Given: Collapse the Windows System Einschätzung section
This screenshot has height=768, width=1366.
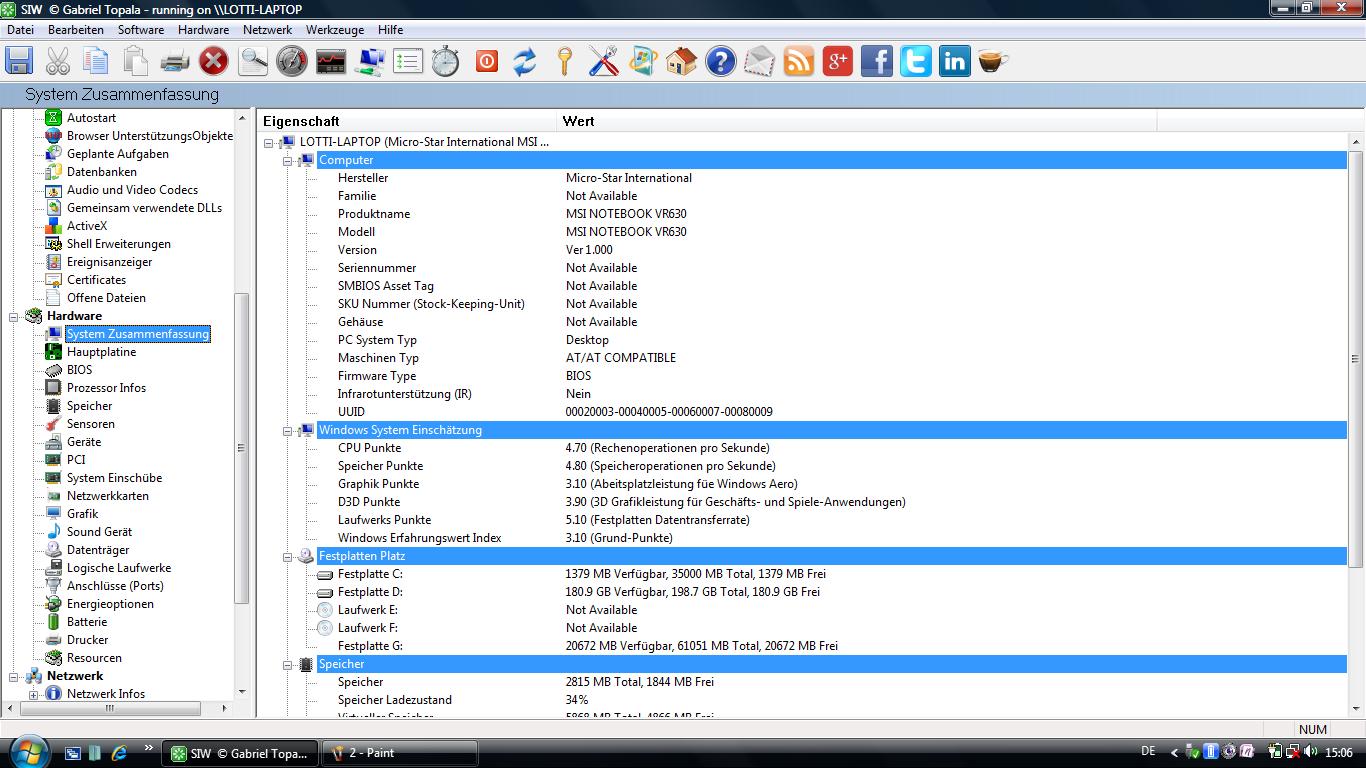Looking at the screenshot, I should [287, 430].
